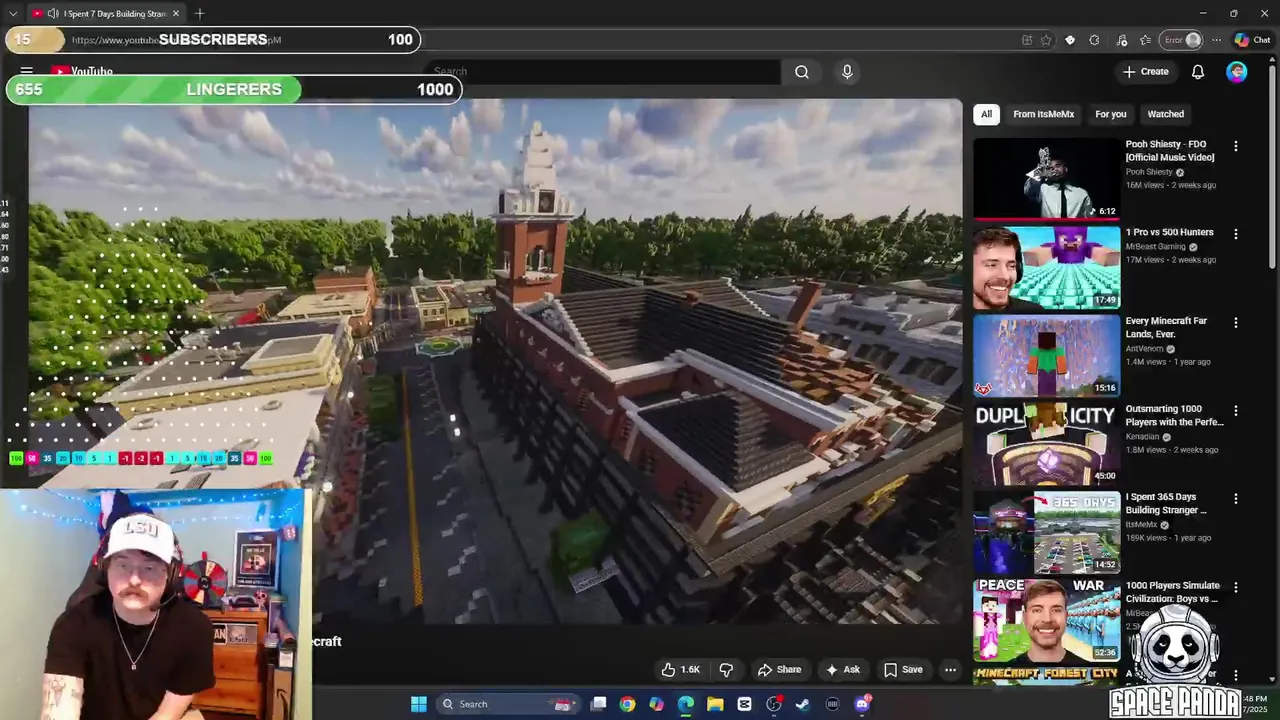The image size is (1280, 720).
Task: Open the 1000 Players Simulate Civilization thumbnail
Action: pyautogui.click(x=1047, y=620)
